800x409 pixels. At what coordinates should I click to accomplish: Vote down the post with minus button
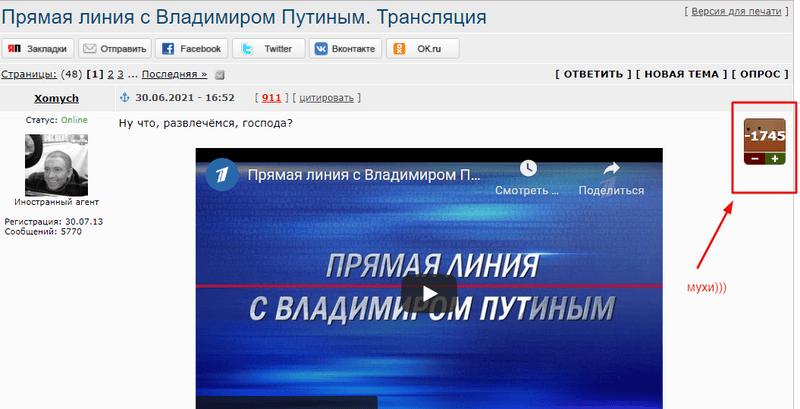755,159
